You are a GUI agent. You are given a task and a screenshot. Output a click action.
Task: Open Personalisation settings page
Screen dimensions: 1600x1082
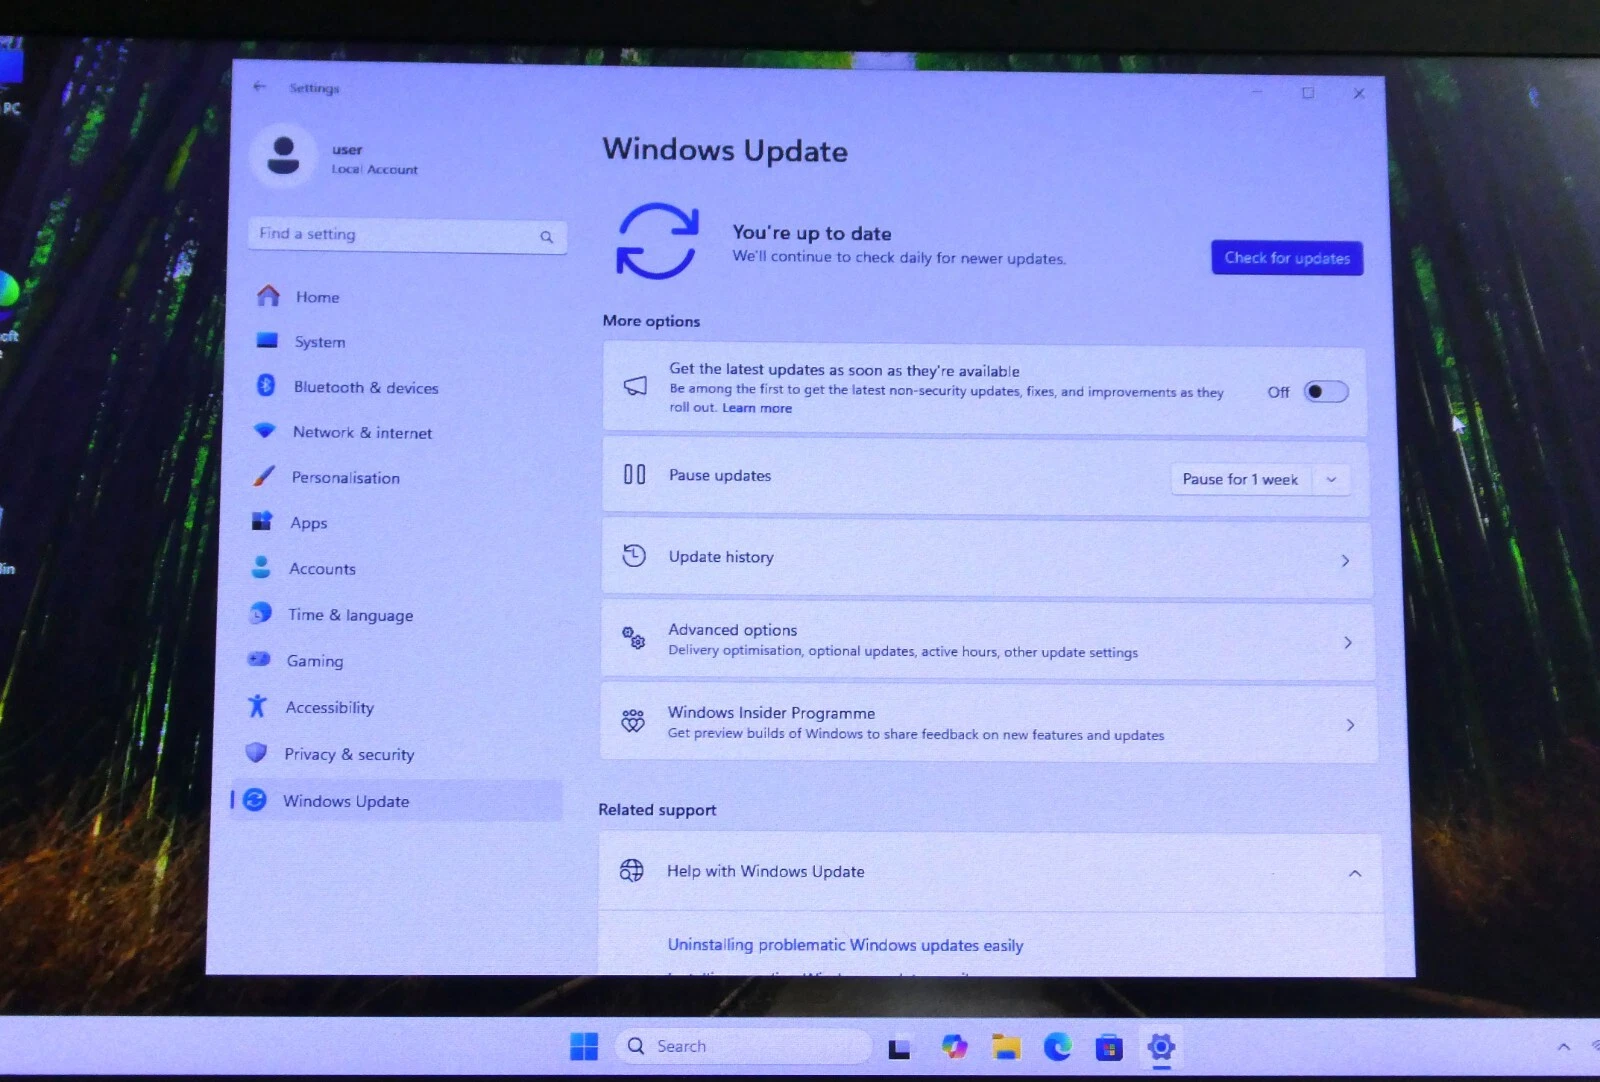pyautogui.click(x=345, y=478)
